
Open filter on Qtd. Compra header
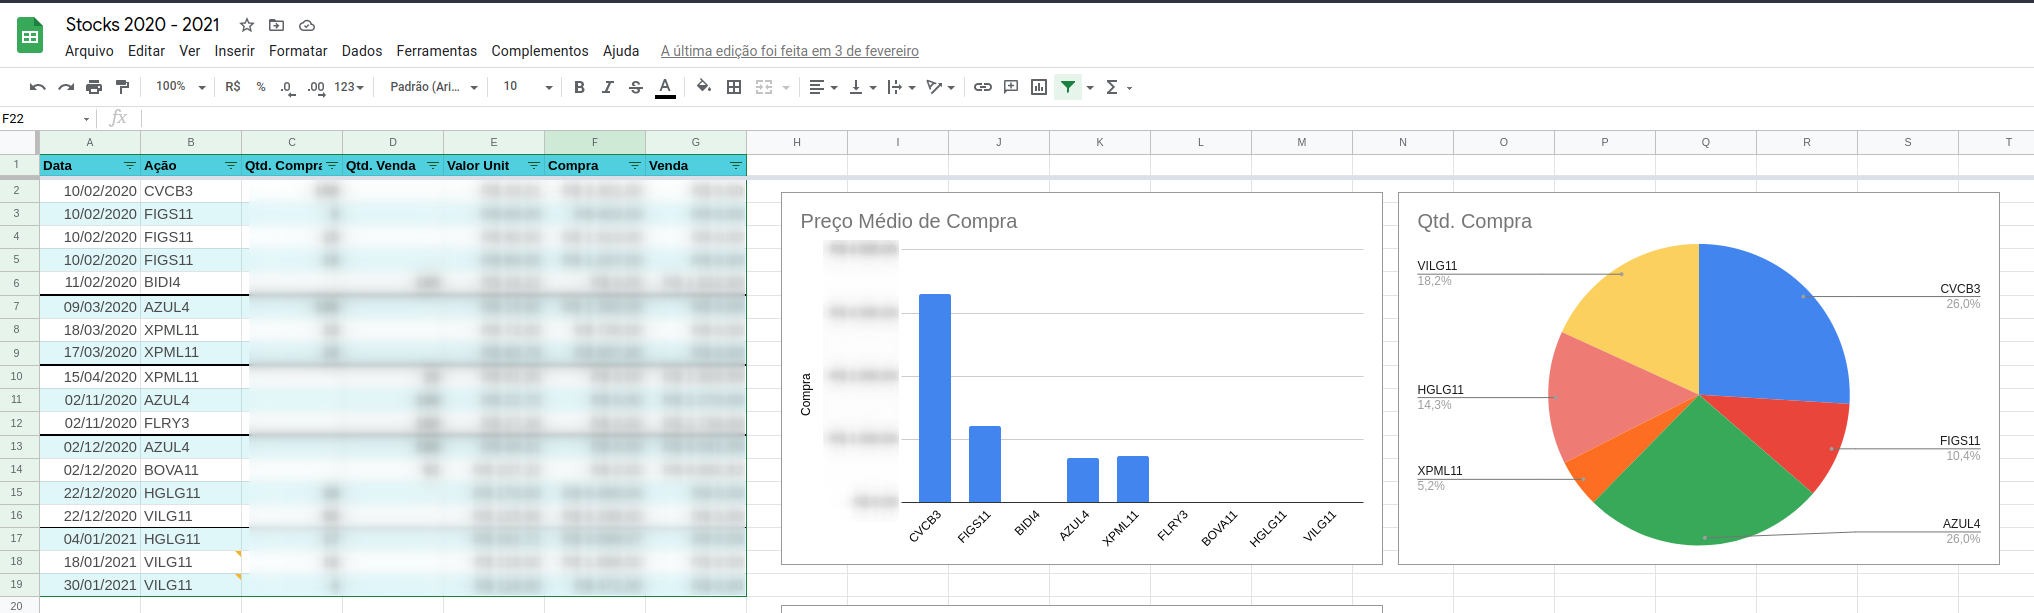pos(332,166)
